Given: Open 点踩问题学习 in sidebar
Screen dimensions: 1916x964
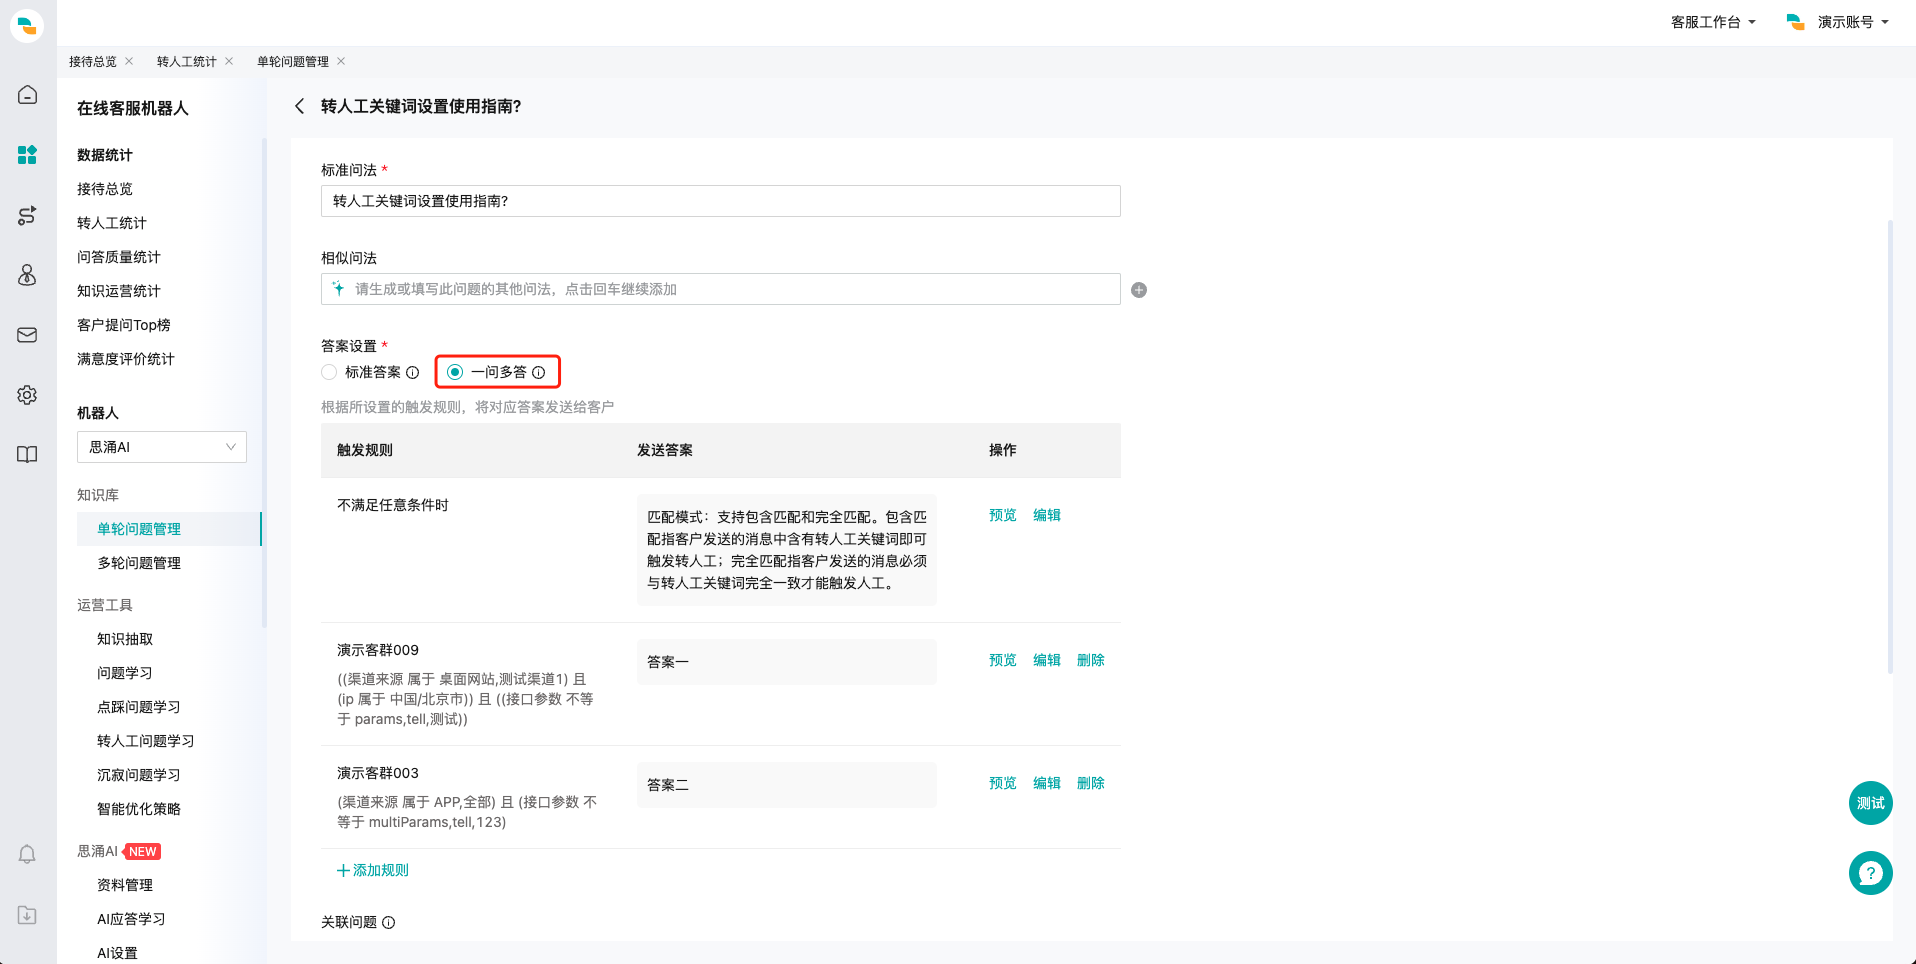Looking at the screenshot, I should (139, 707).
